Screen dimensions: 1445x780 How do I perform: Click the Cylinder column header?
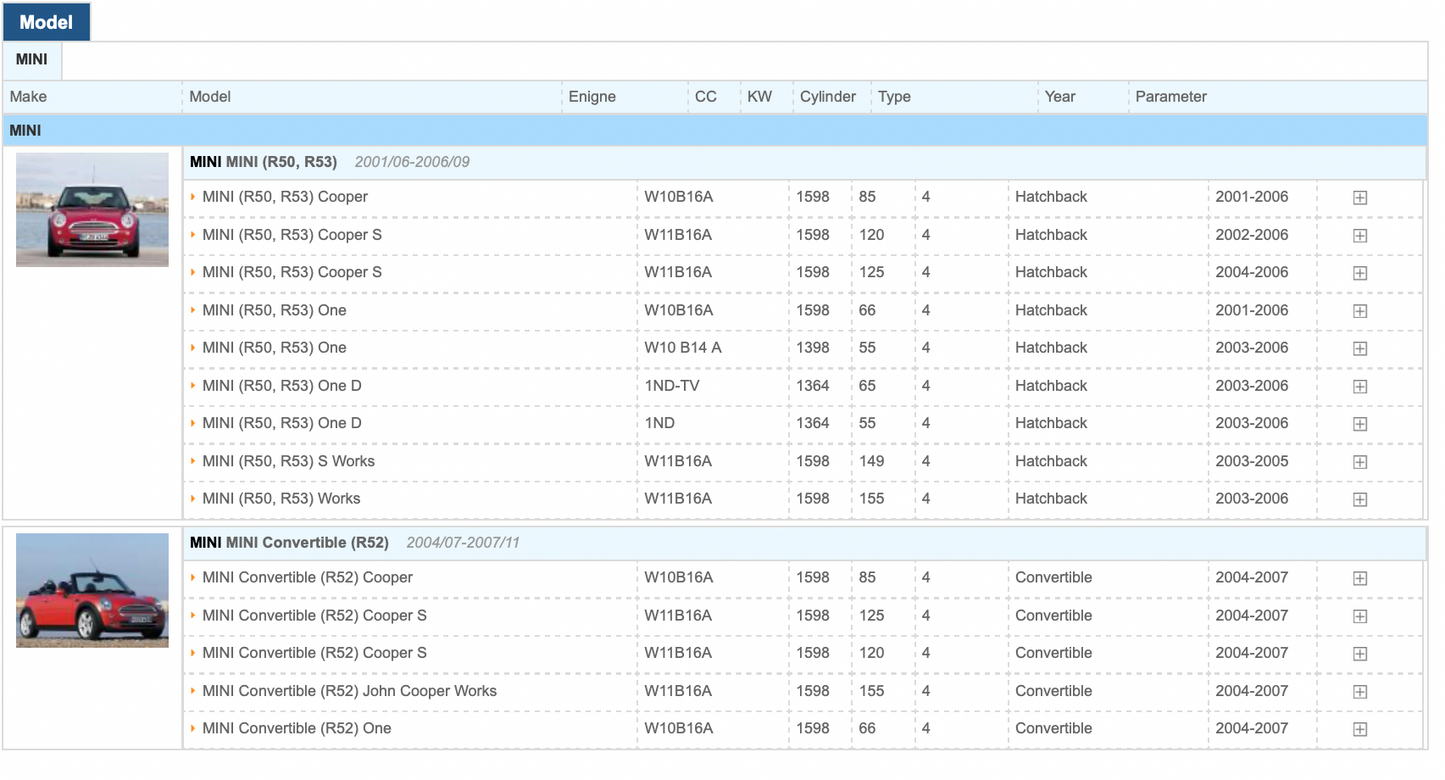(828, 97)
